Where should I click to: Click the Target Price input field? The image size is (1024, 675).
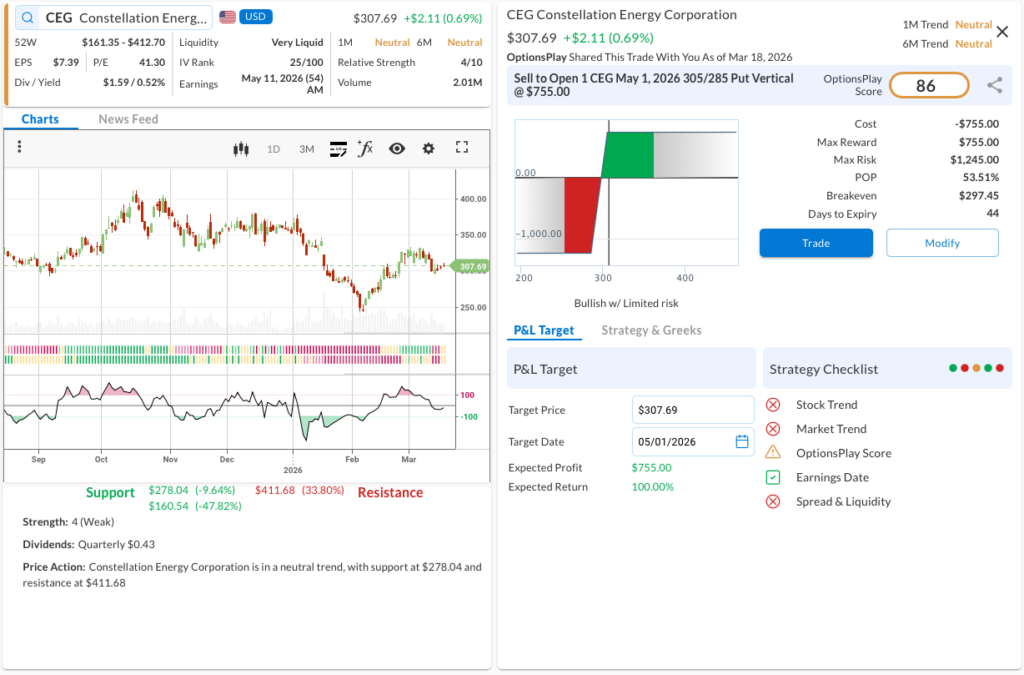tap(692, 410)
